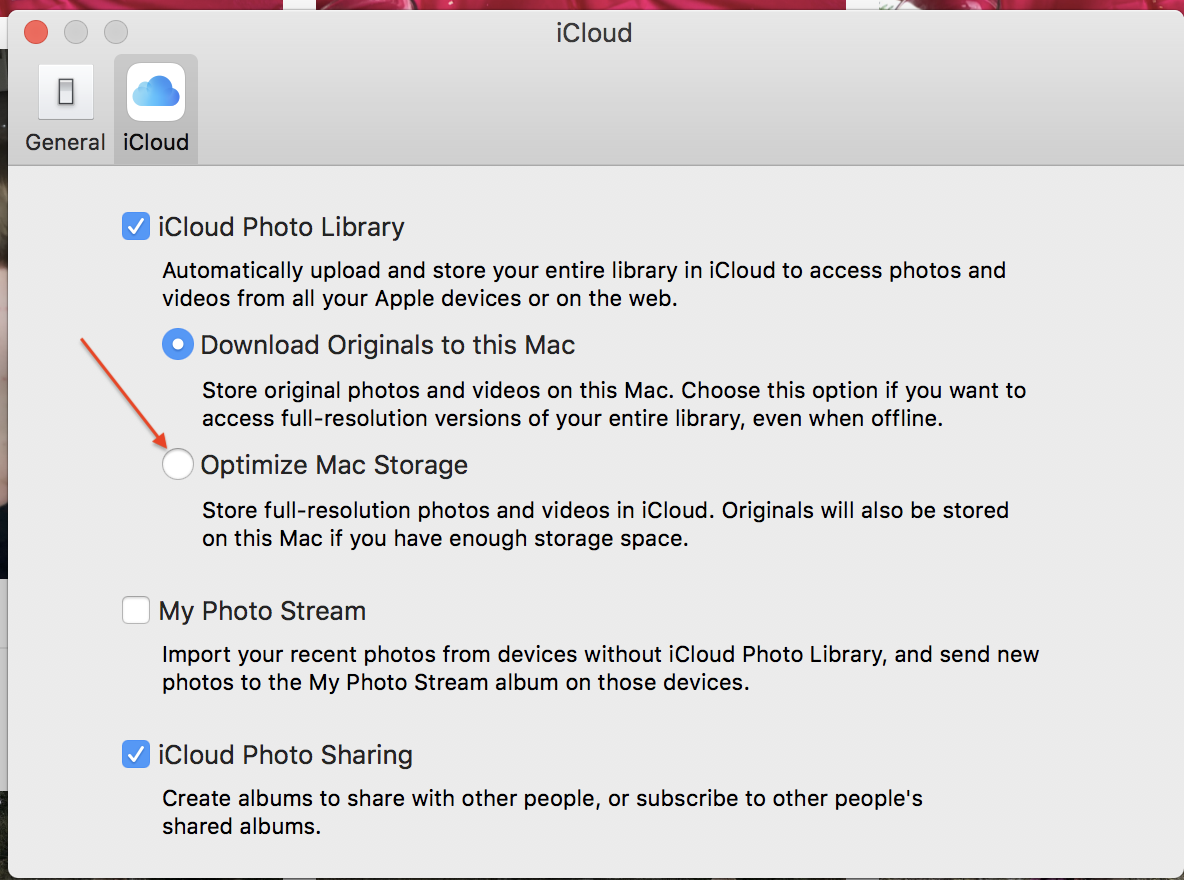This screenshot has width=1184, height=880.
Task: Select Download Originals to this Mac
Action: pos(177,344)
